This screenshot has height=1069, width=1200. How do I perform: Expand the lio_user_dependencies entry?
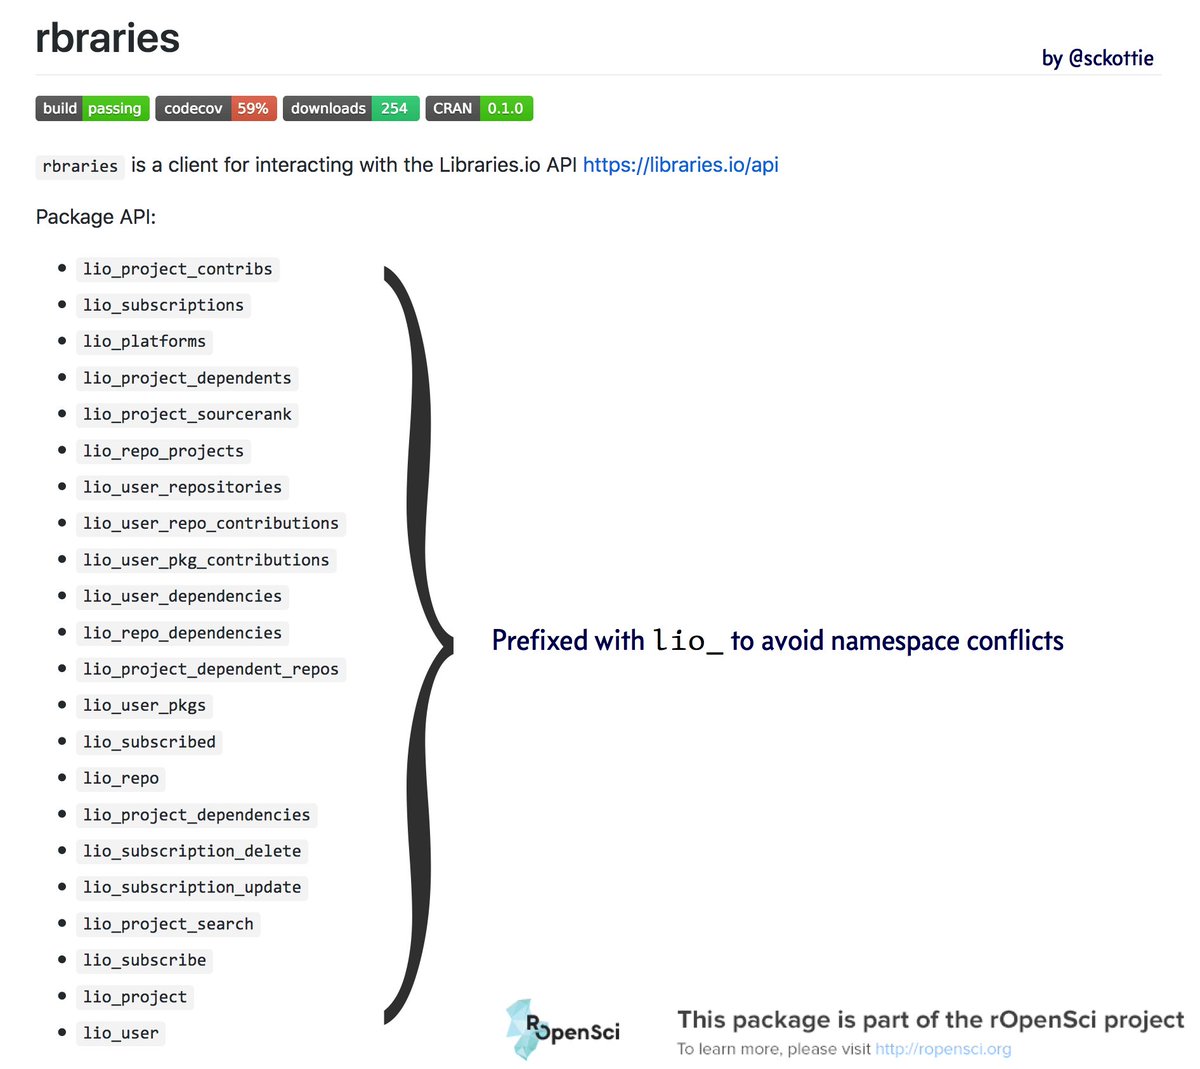(182, 596)
